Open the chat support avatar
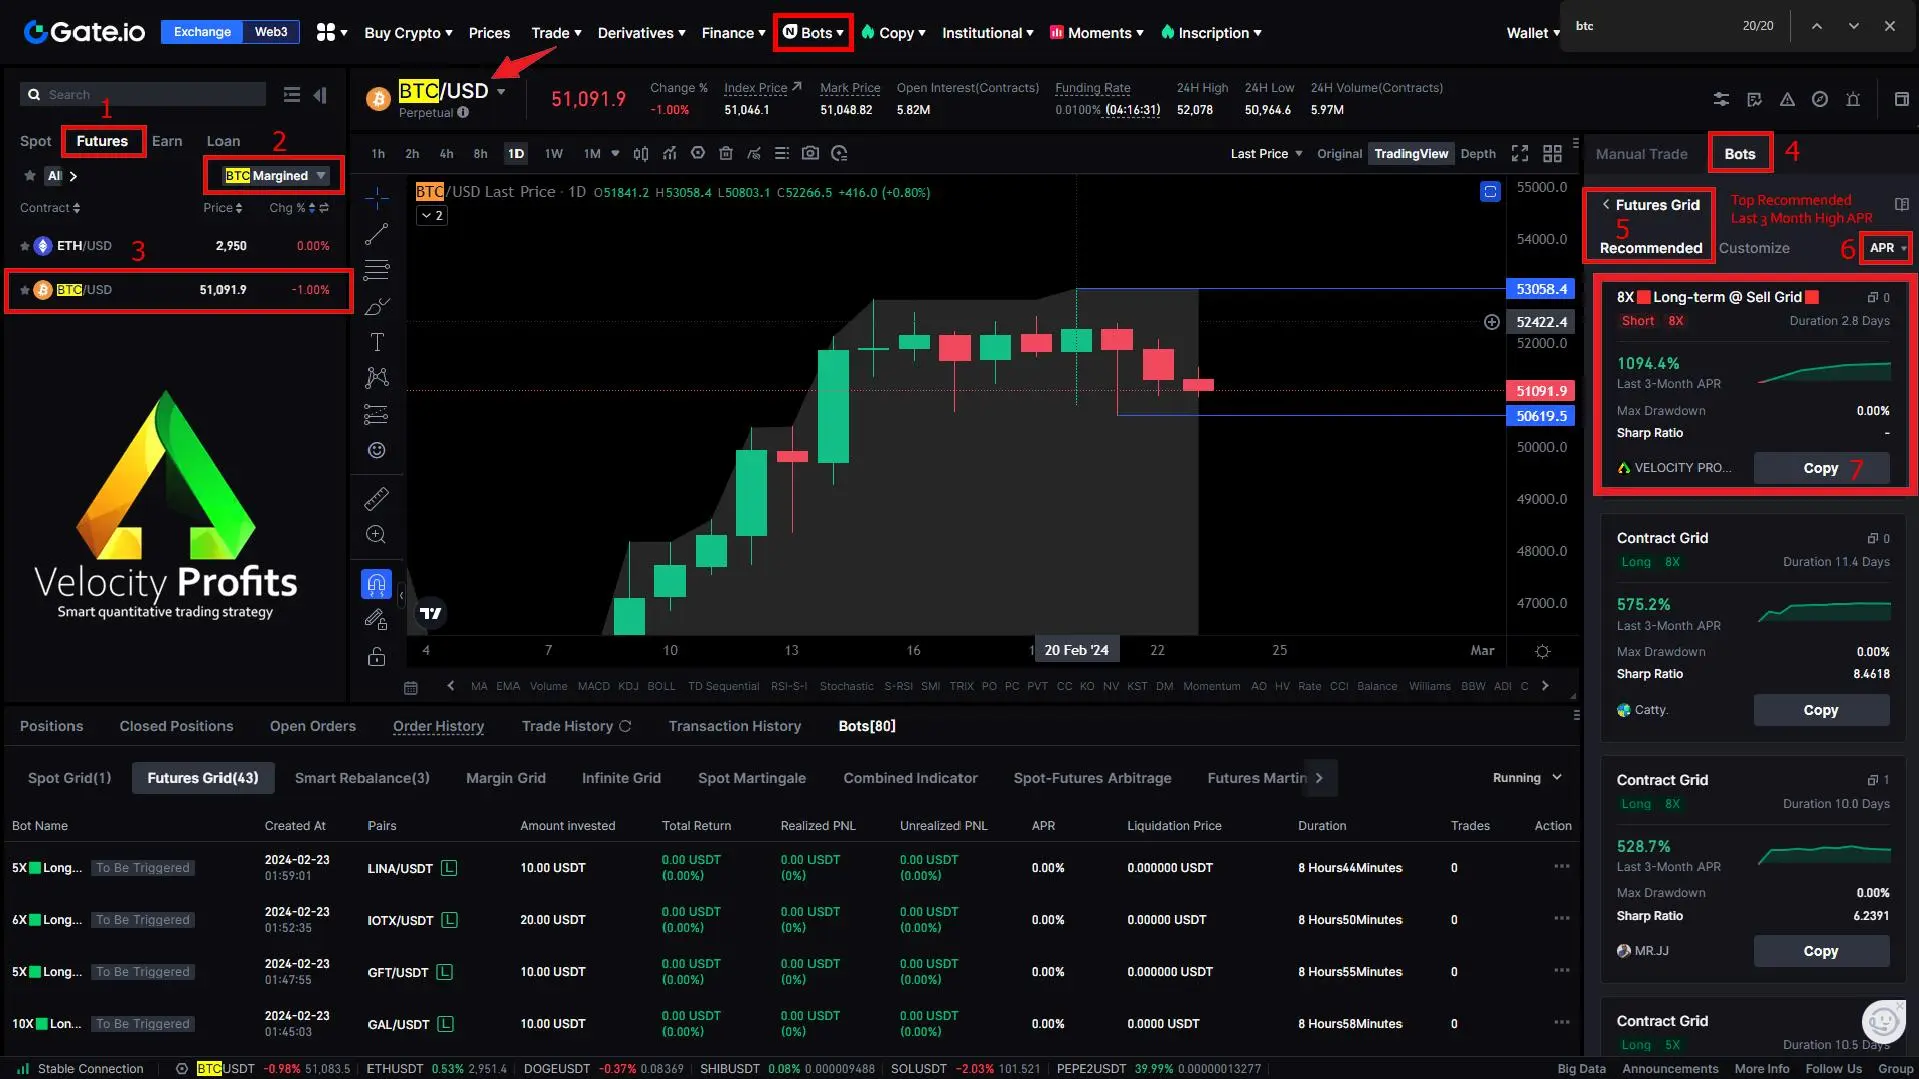This screenshot has height=1079, width=1919. coord(1883,1021)
